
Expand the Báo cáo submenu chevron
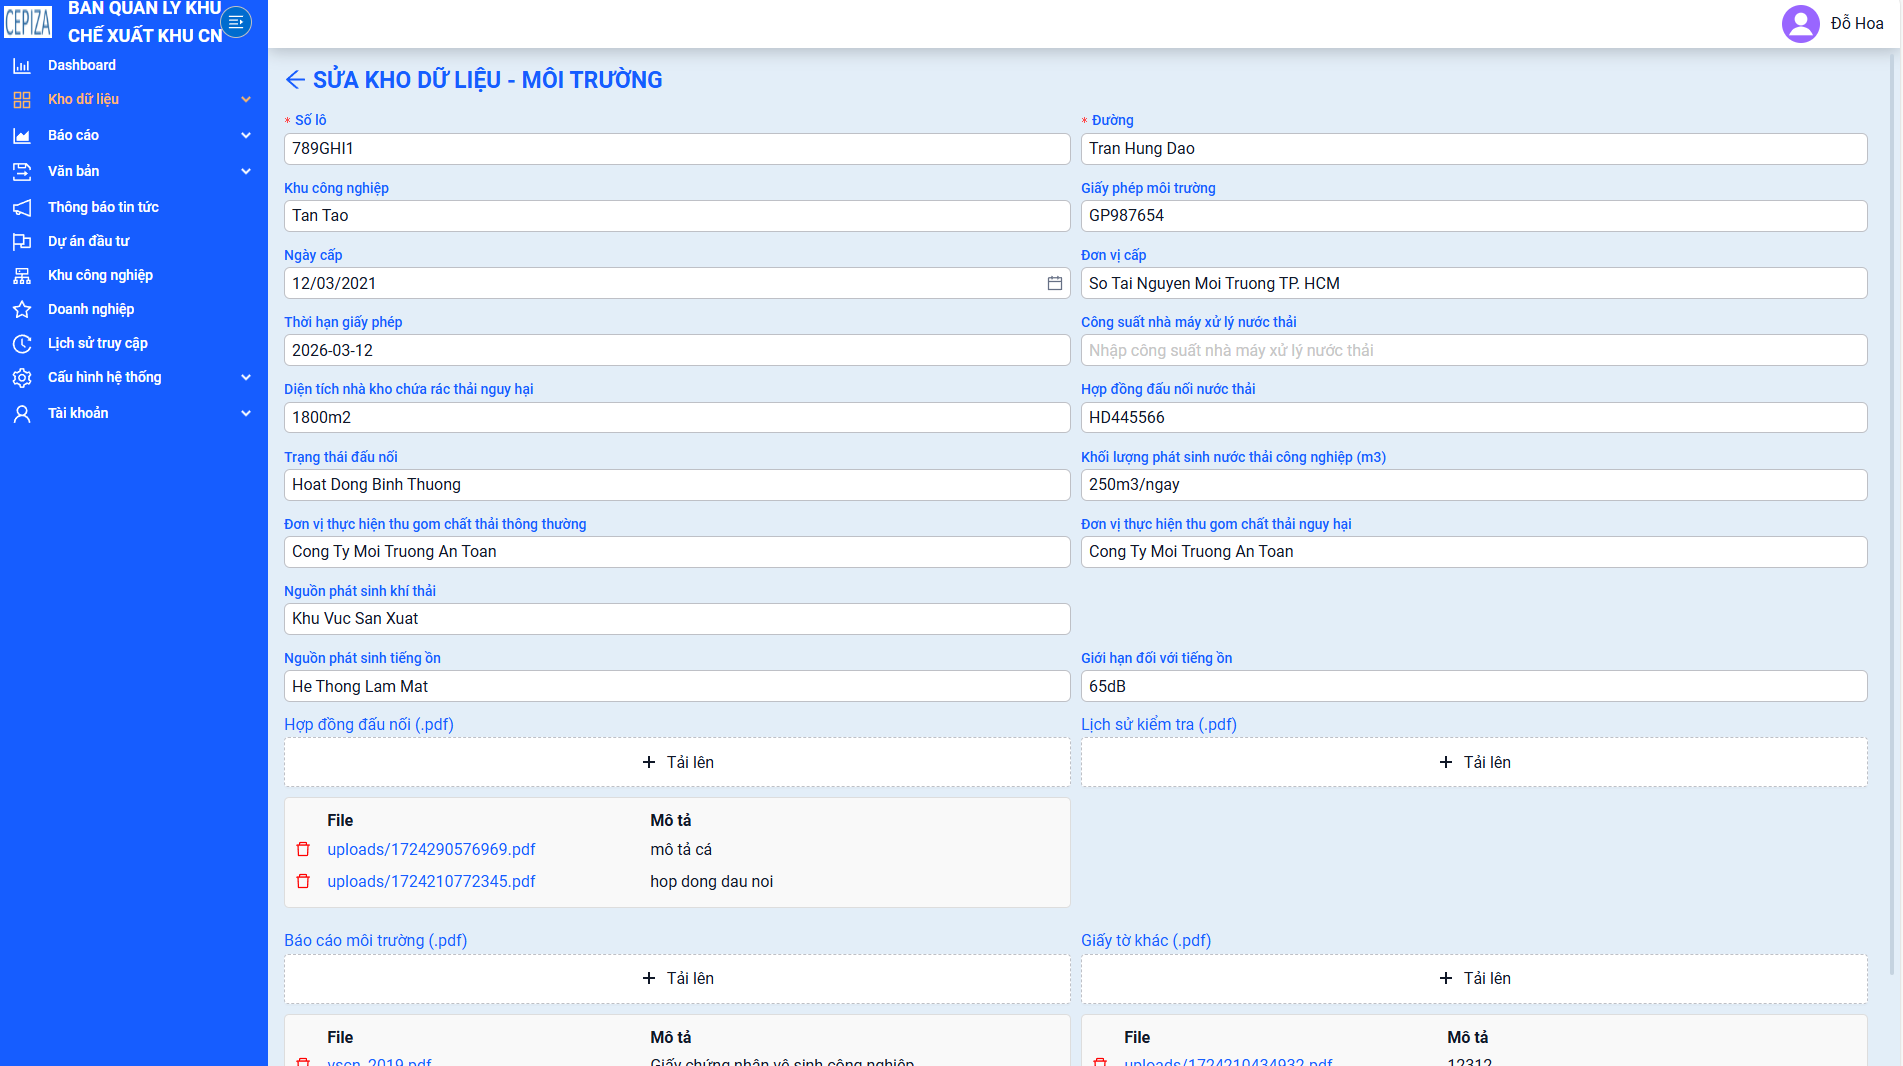point(246,135)
